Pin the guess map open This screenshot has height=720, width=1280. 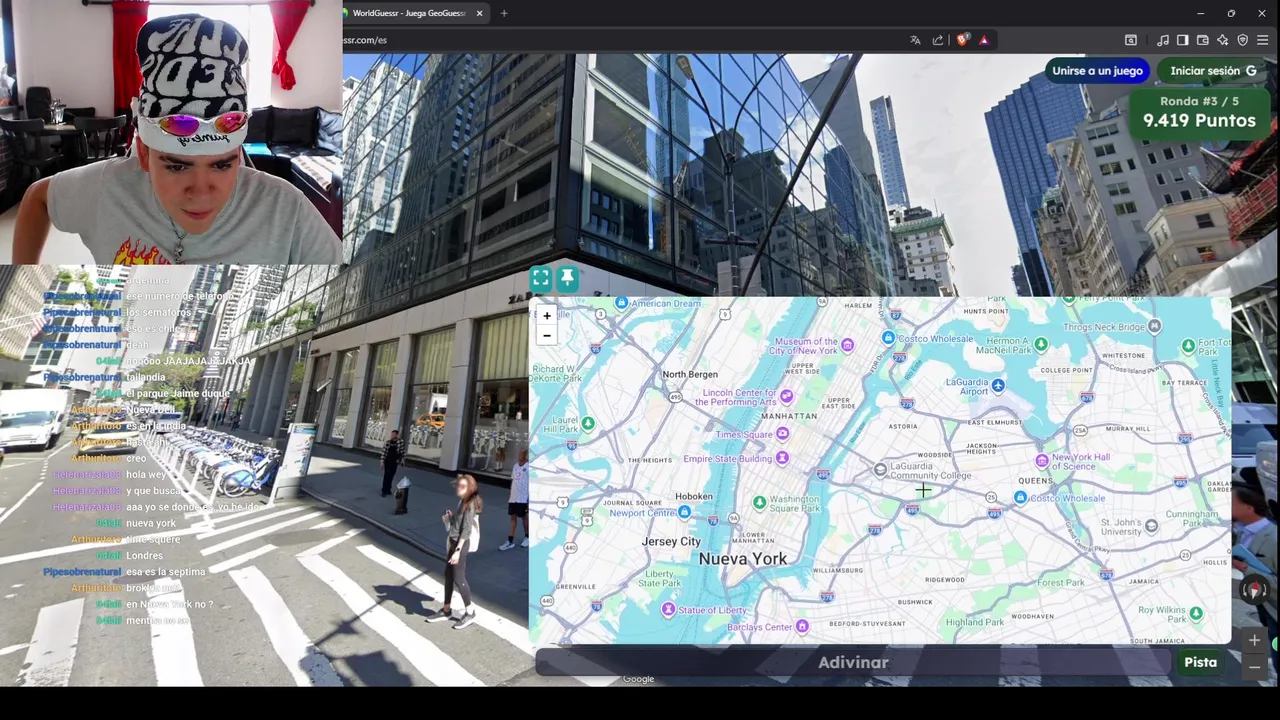[567, 278]
